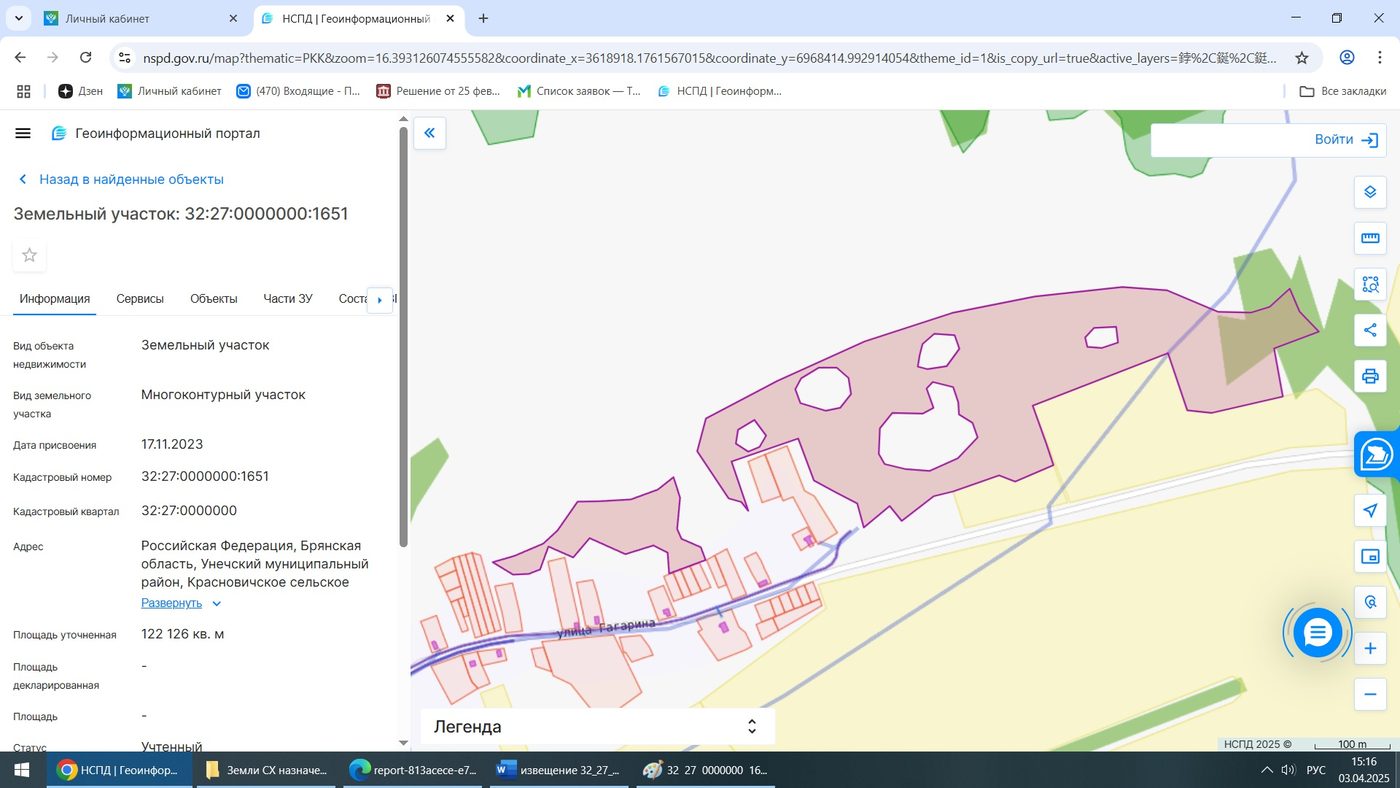The height and width of the screenshot is (788, 1400).
Task: Open the Части ЗУ tab
Action: click(x=288, y=298)
